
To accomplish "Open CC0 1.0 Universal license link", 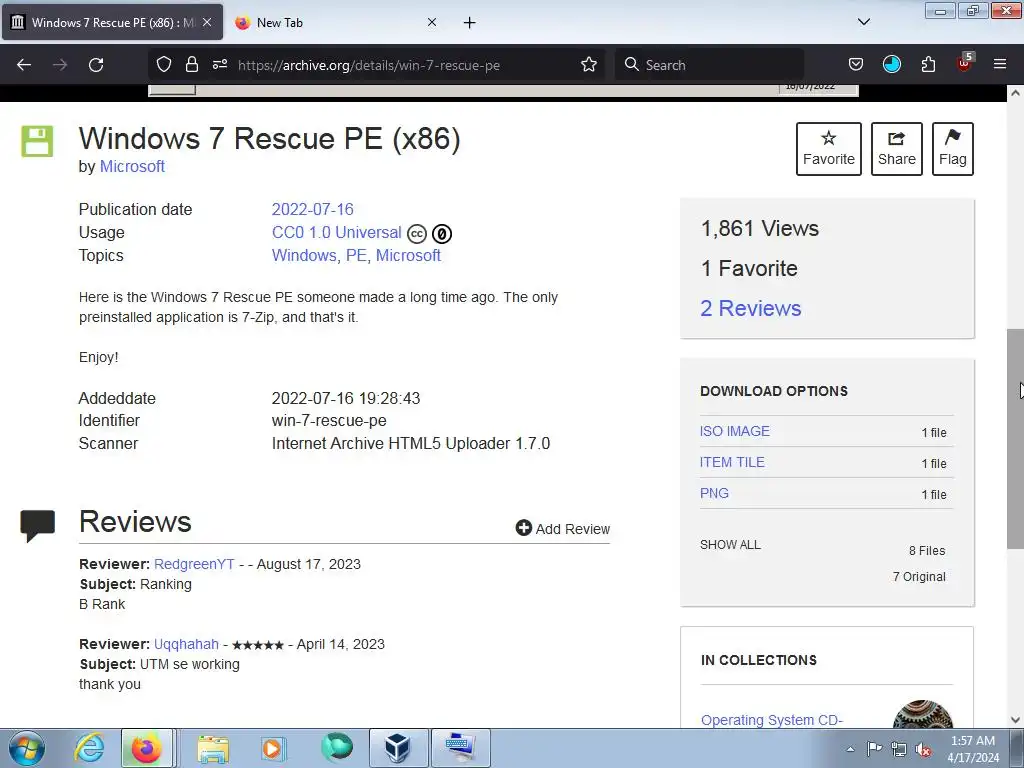I will pos(336,232).
